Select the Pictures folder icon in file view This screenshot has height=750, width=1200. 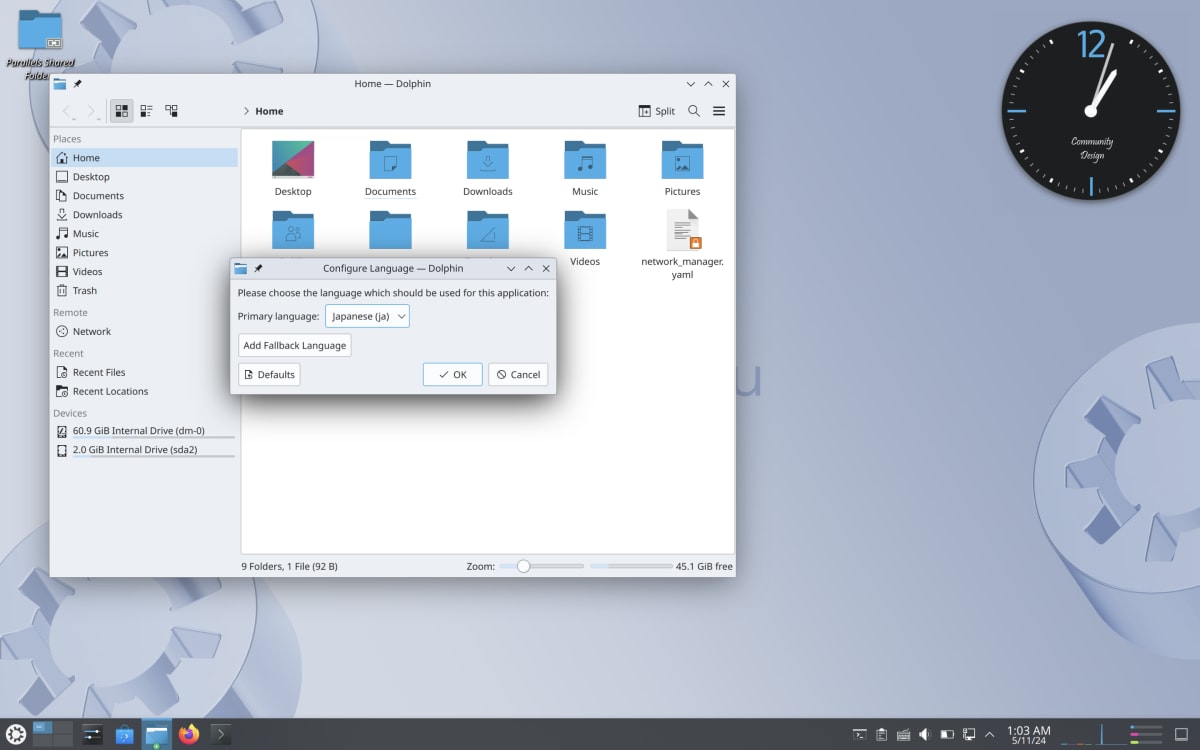[682, 160]
